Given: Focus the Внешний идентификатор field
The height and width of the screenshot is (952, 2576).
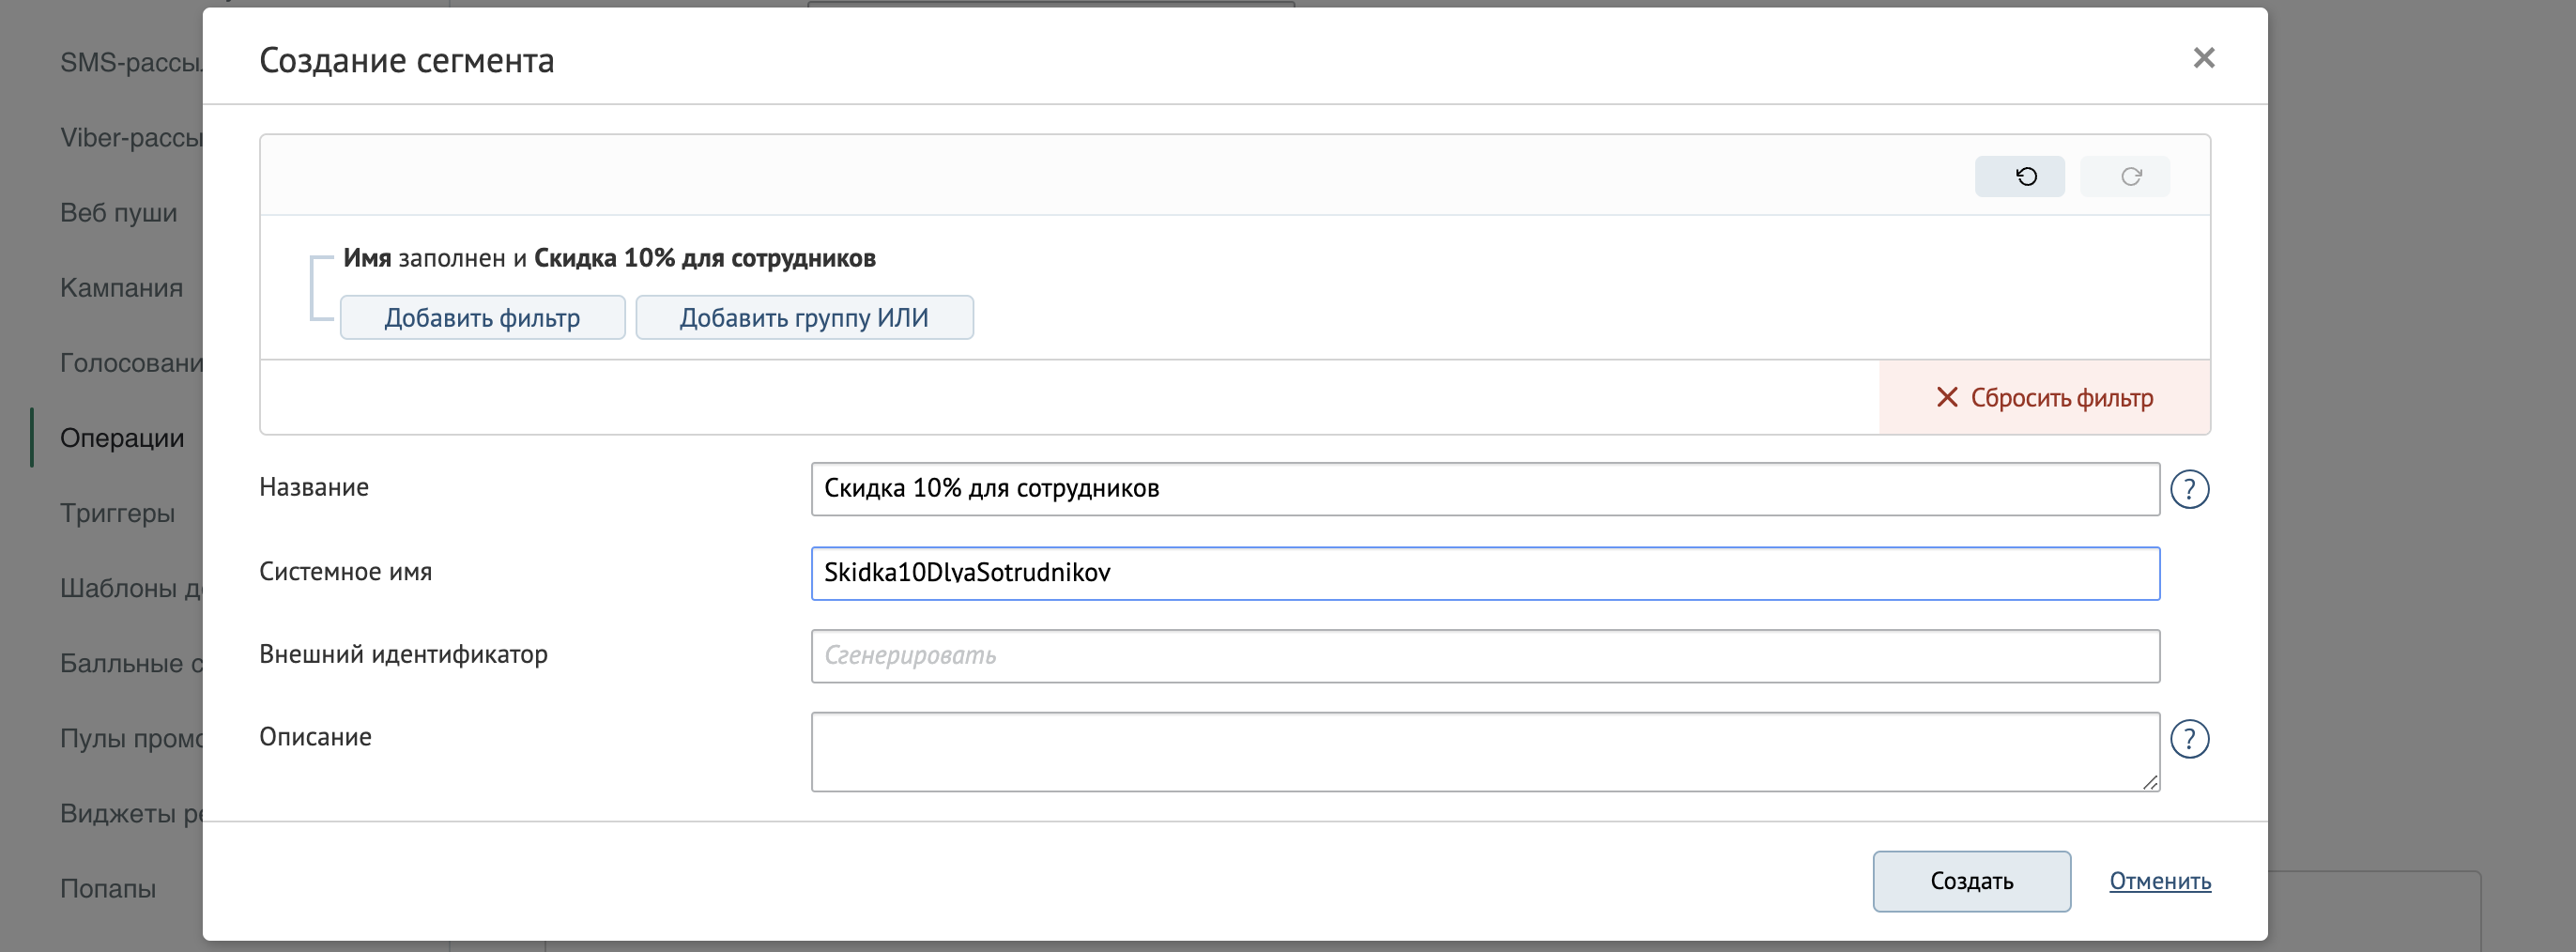Looking at the screenshot, I should click(1485, 656).
